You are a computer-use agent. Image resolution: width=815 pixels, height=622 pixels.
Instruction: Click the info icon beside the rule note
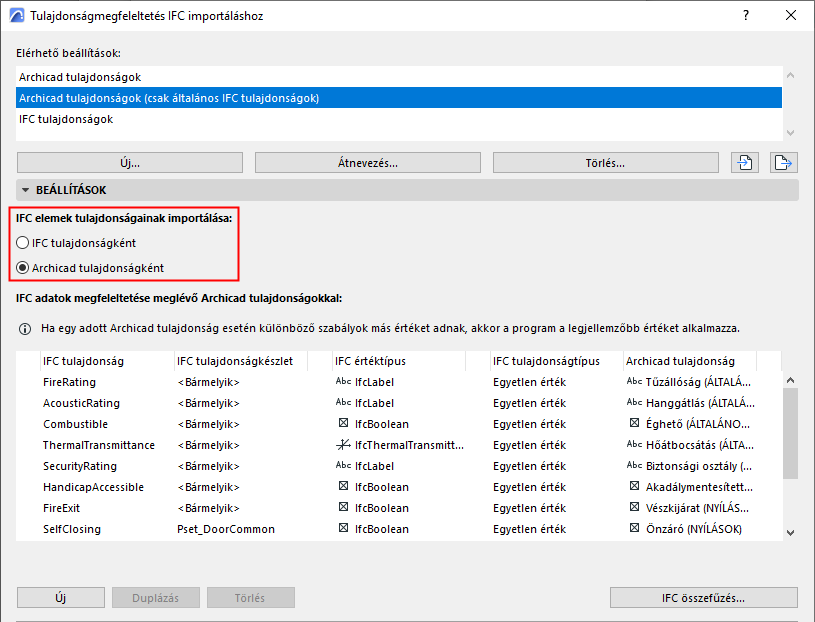pos(24,329)
